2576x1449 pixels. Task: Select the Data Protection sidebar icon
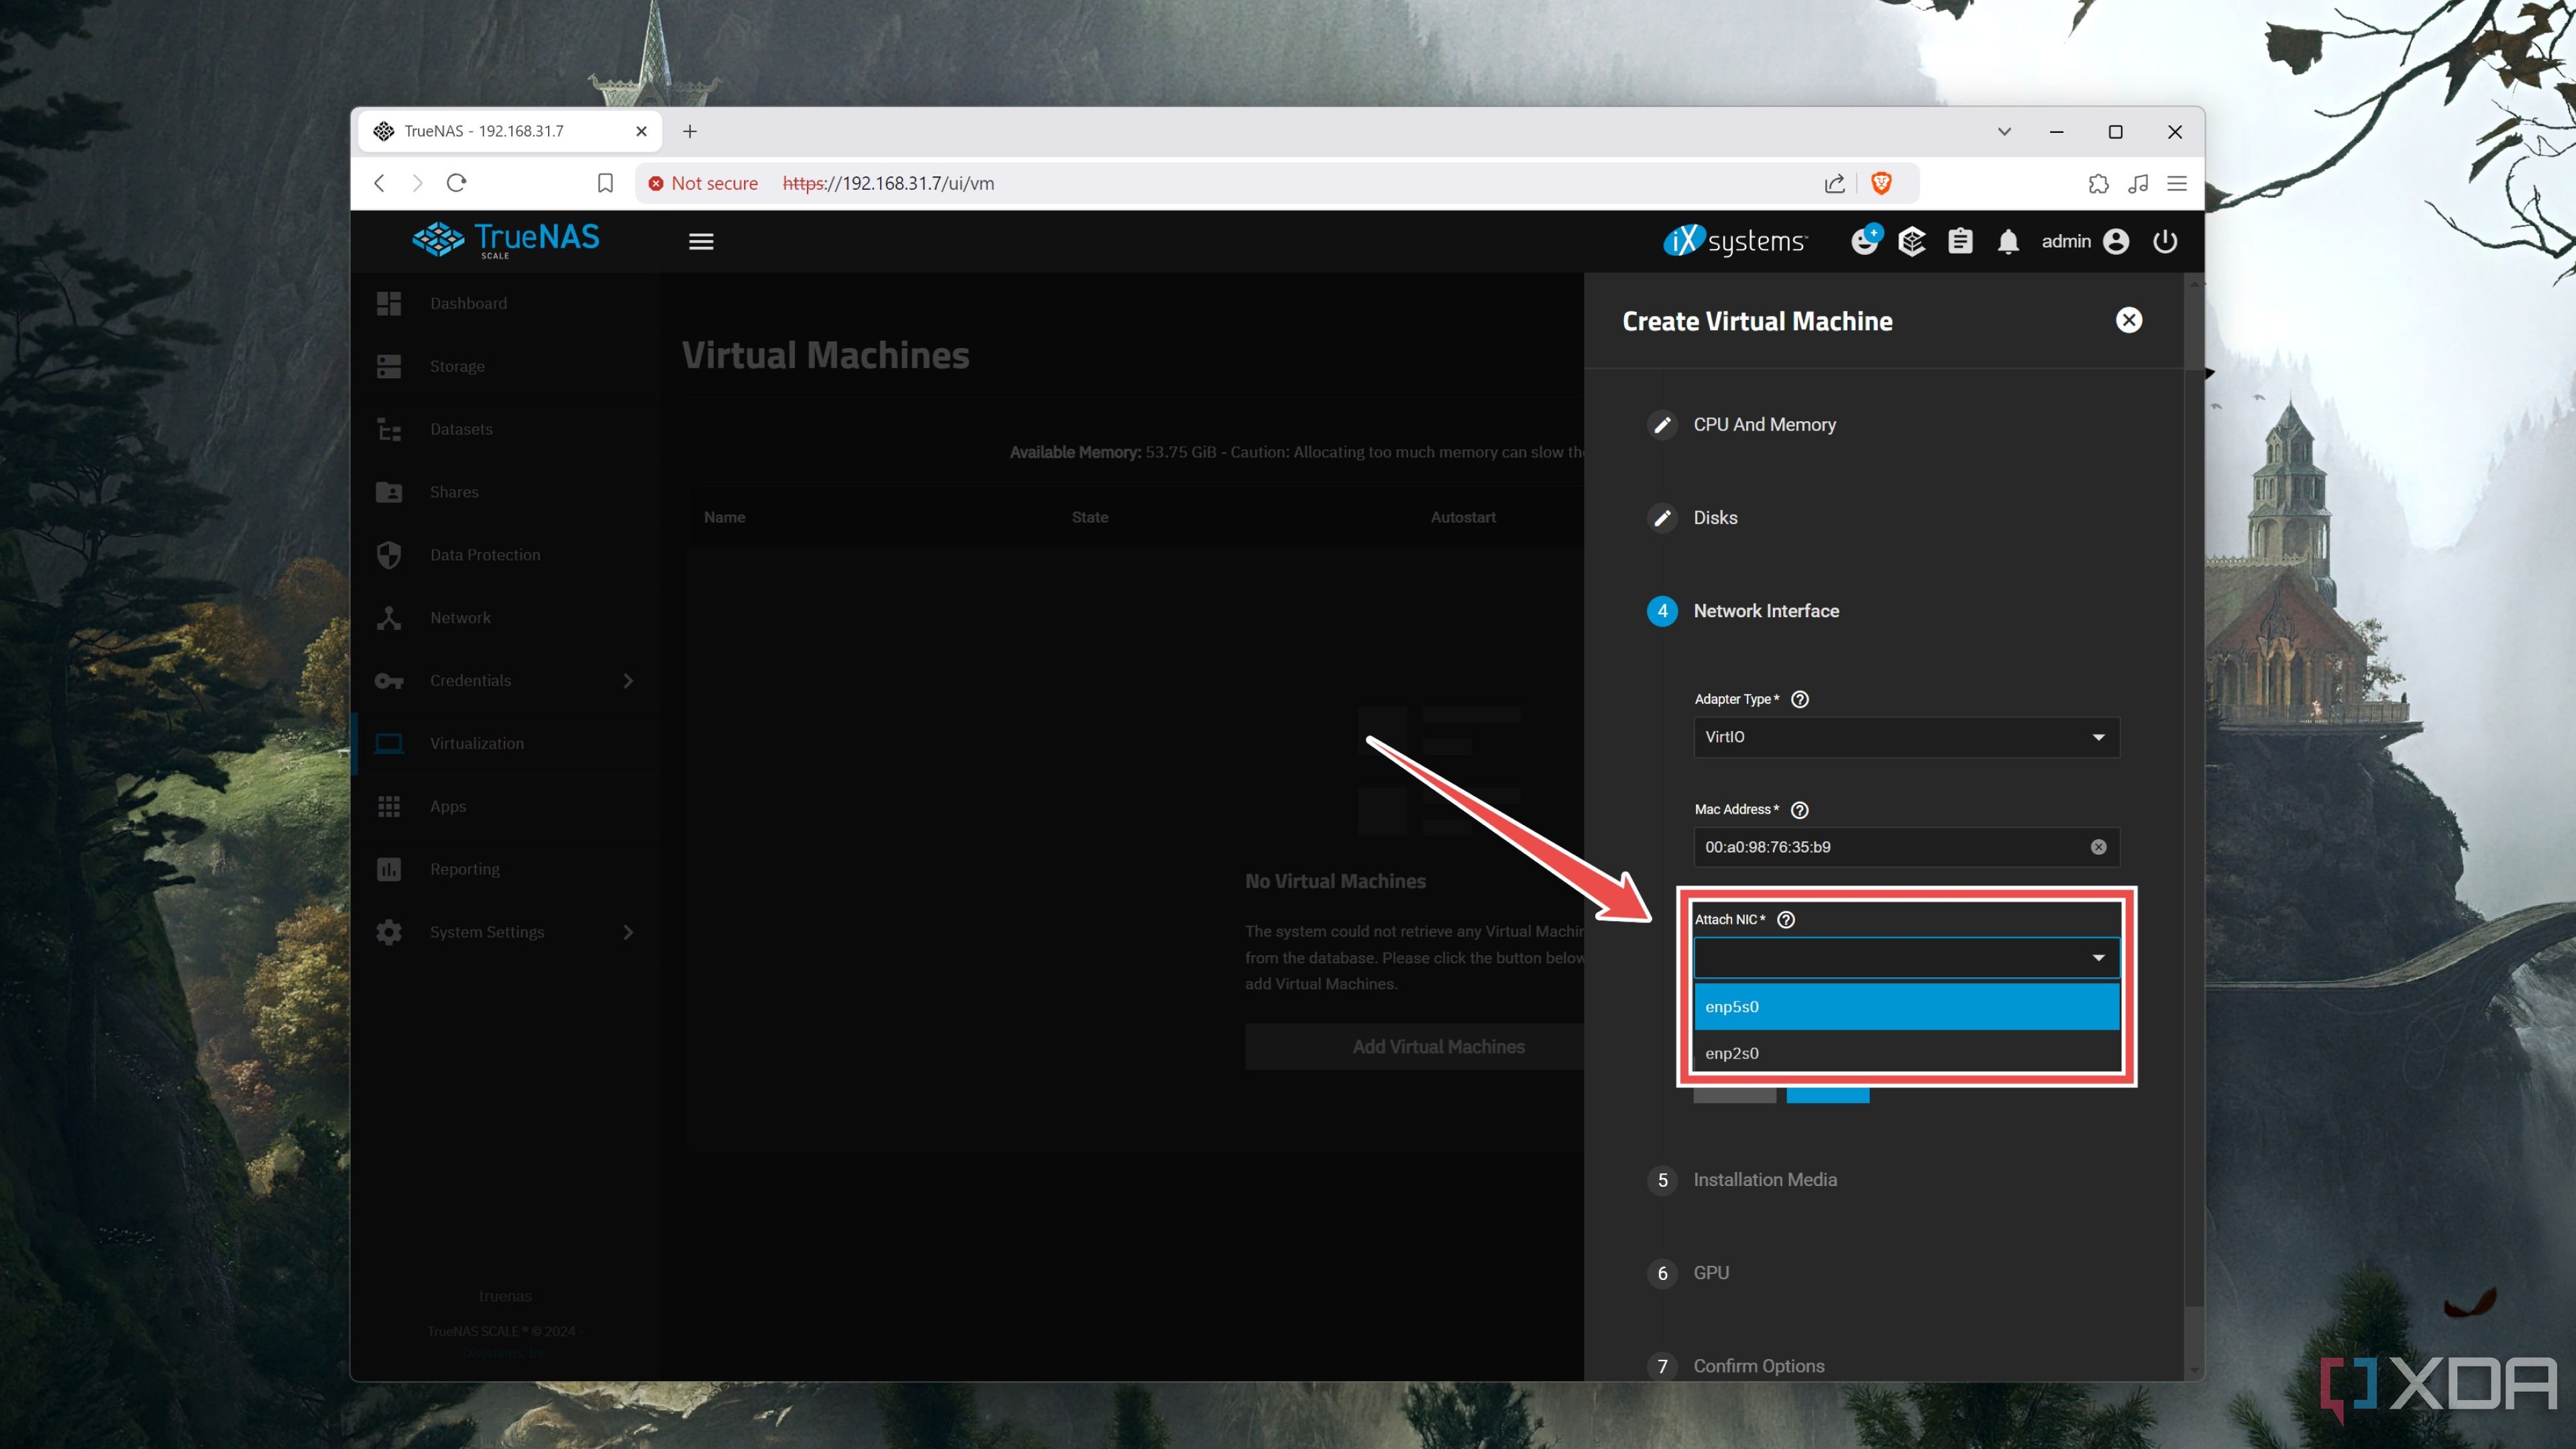391,553
